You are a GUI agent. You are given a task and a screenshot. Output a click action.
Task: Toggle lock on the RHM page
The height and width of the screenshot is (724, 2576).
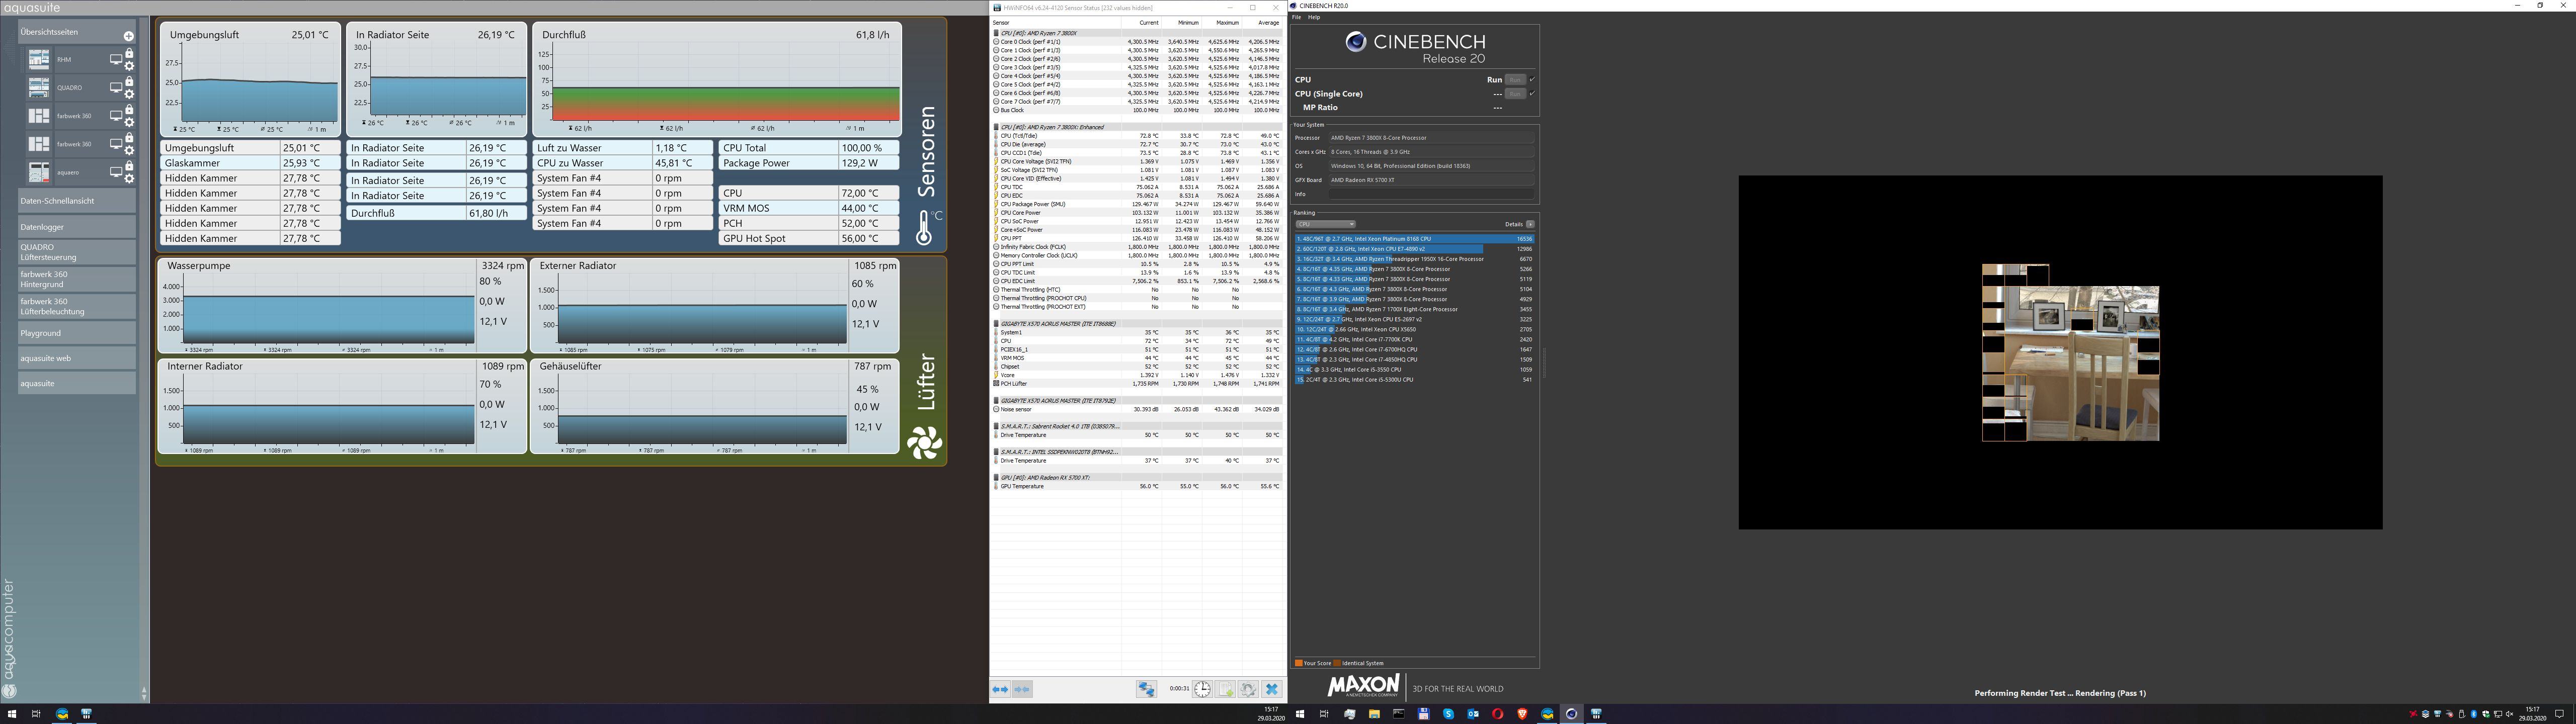(x=129, y=54)
